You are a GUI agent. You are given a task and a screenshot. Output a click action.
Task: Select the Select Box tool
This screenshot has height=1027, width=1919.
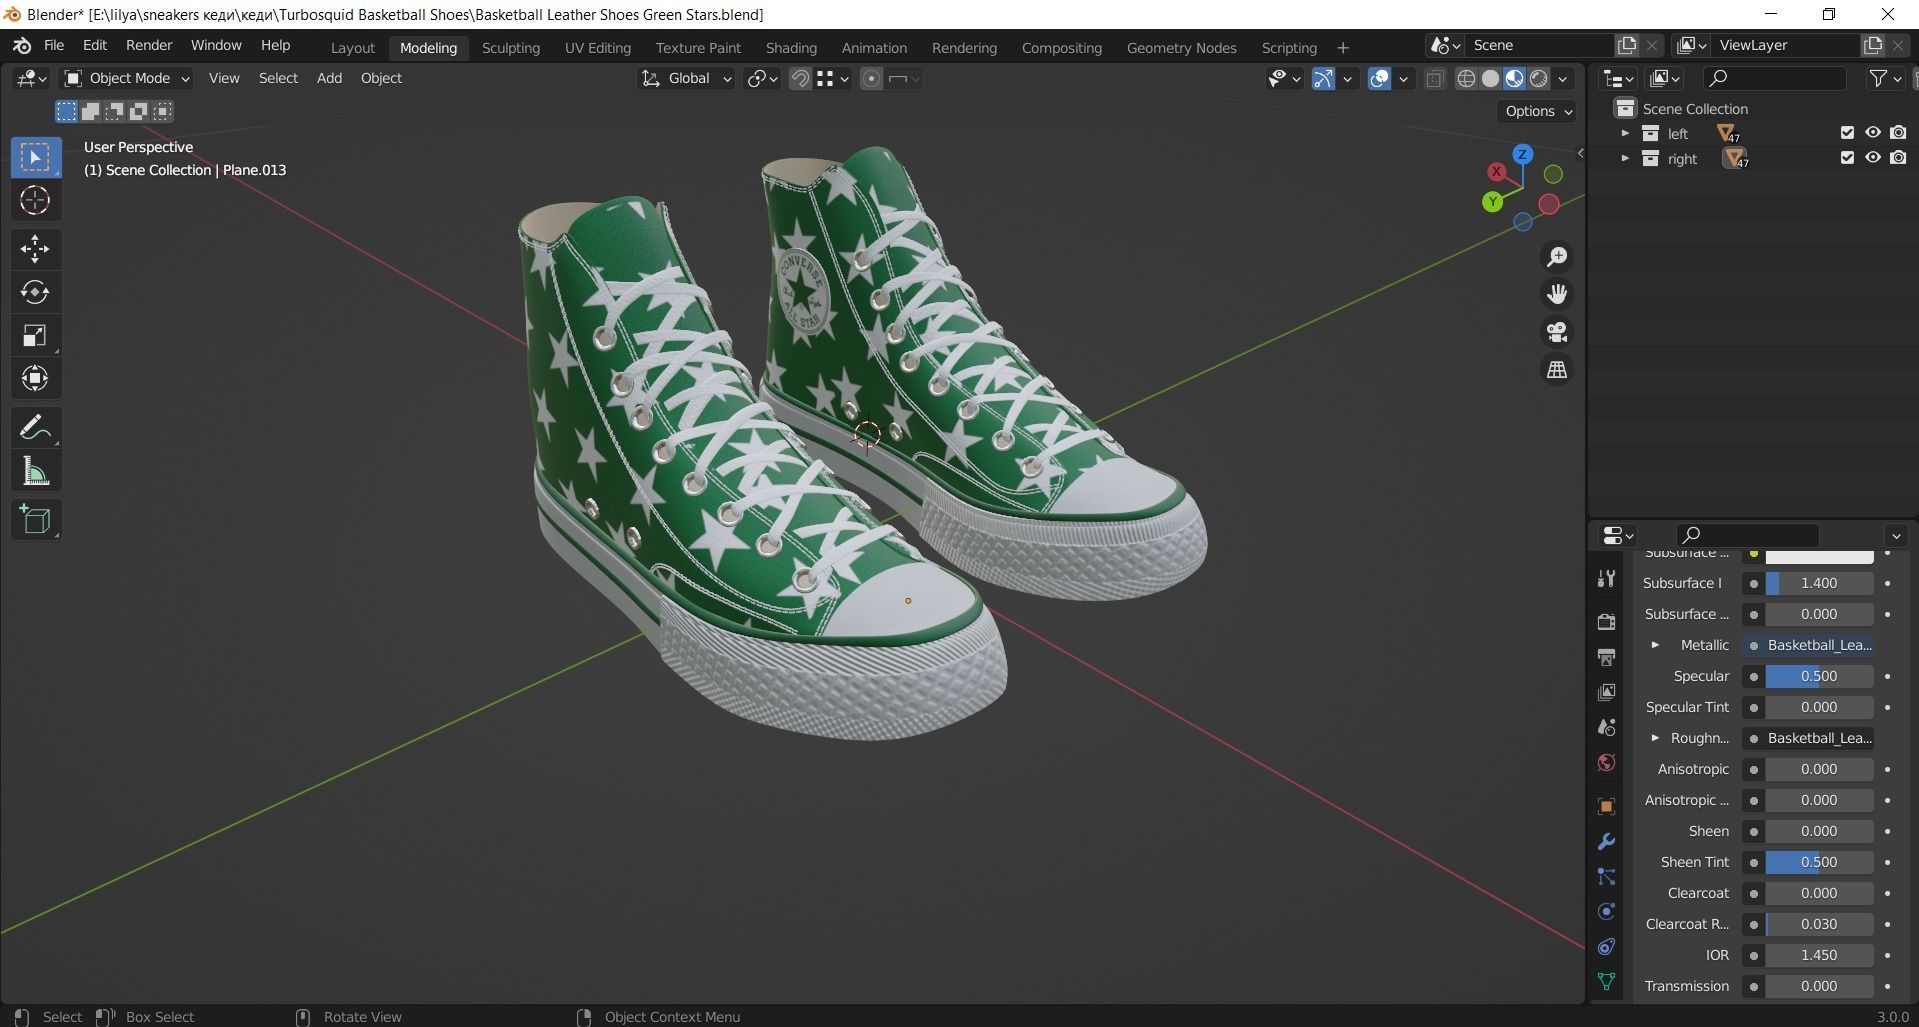click(35, 158)
